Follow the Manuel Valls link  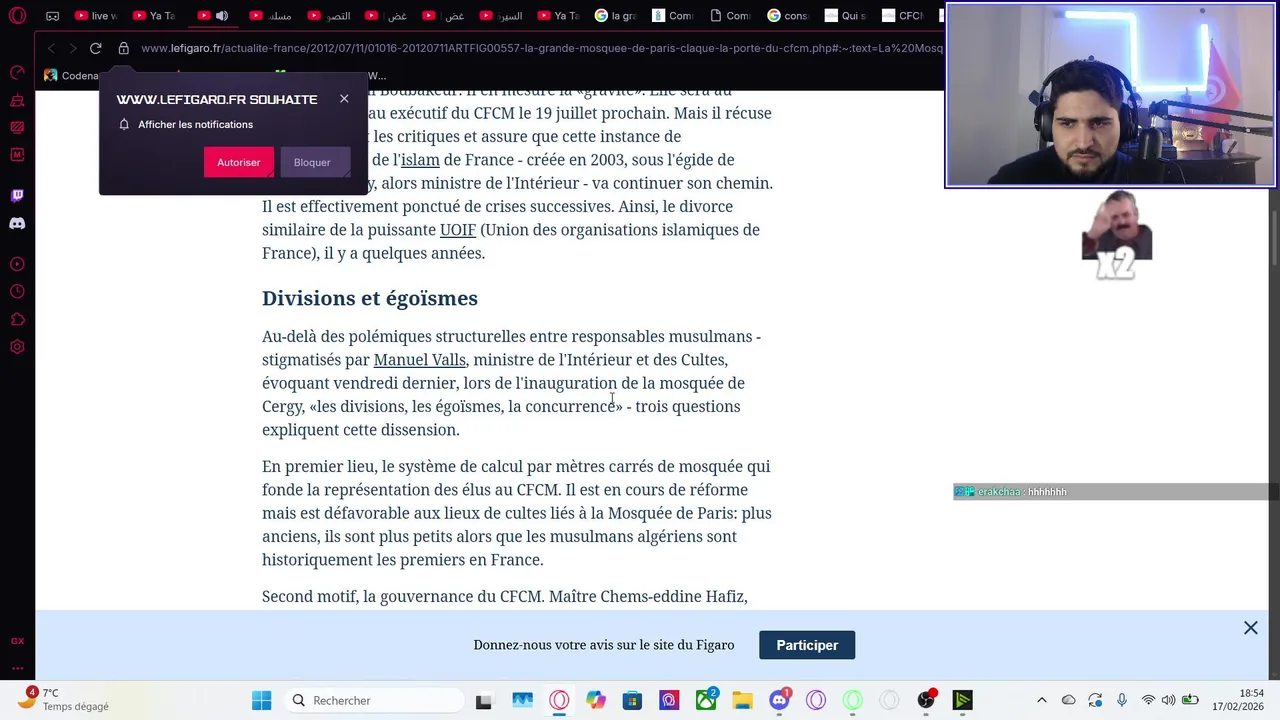[419, 360]
